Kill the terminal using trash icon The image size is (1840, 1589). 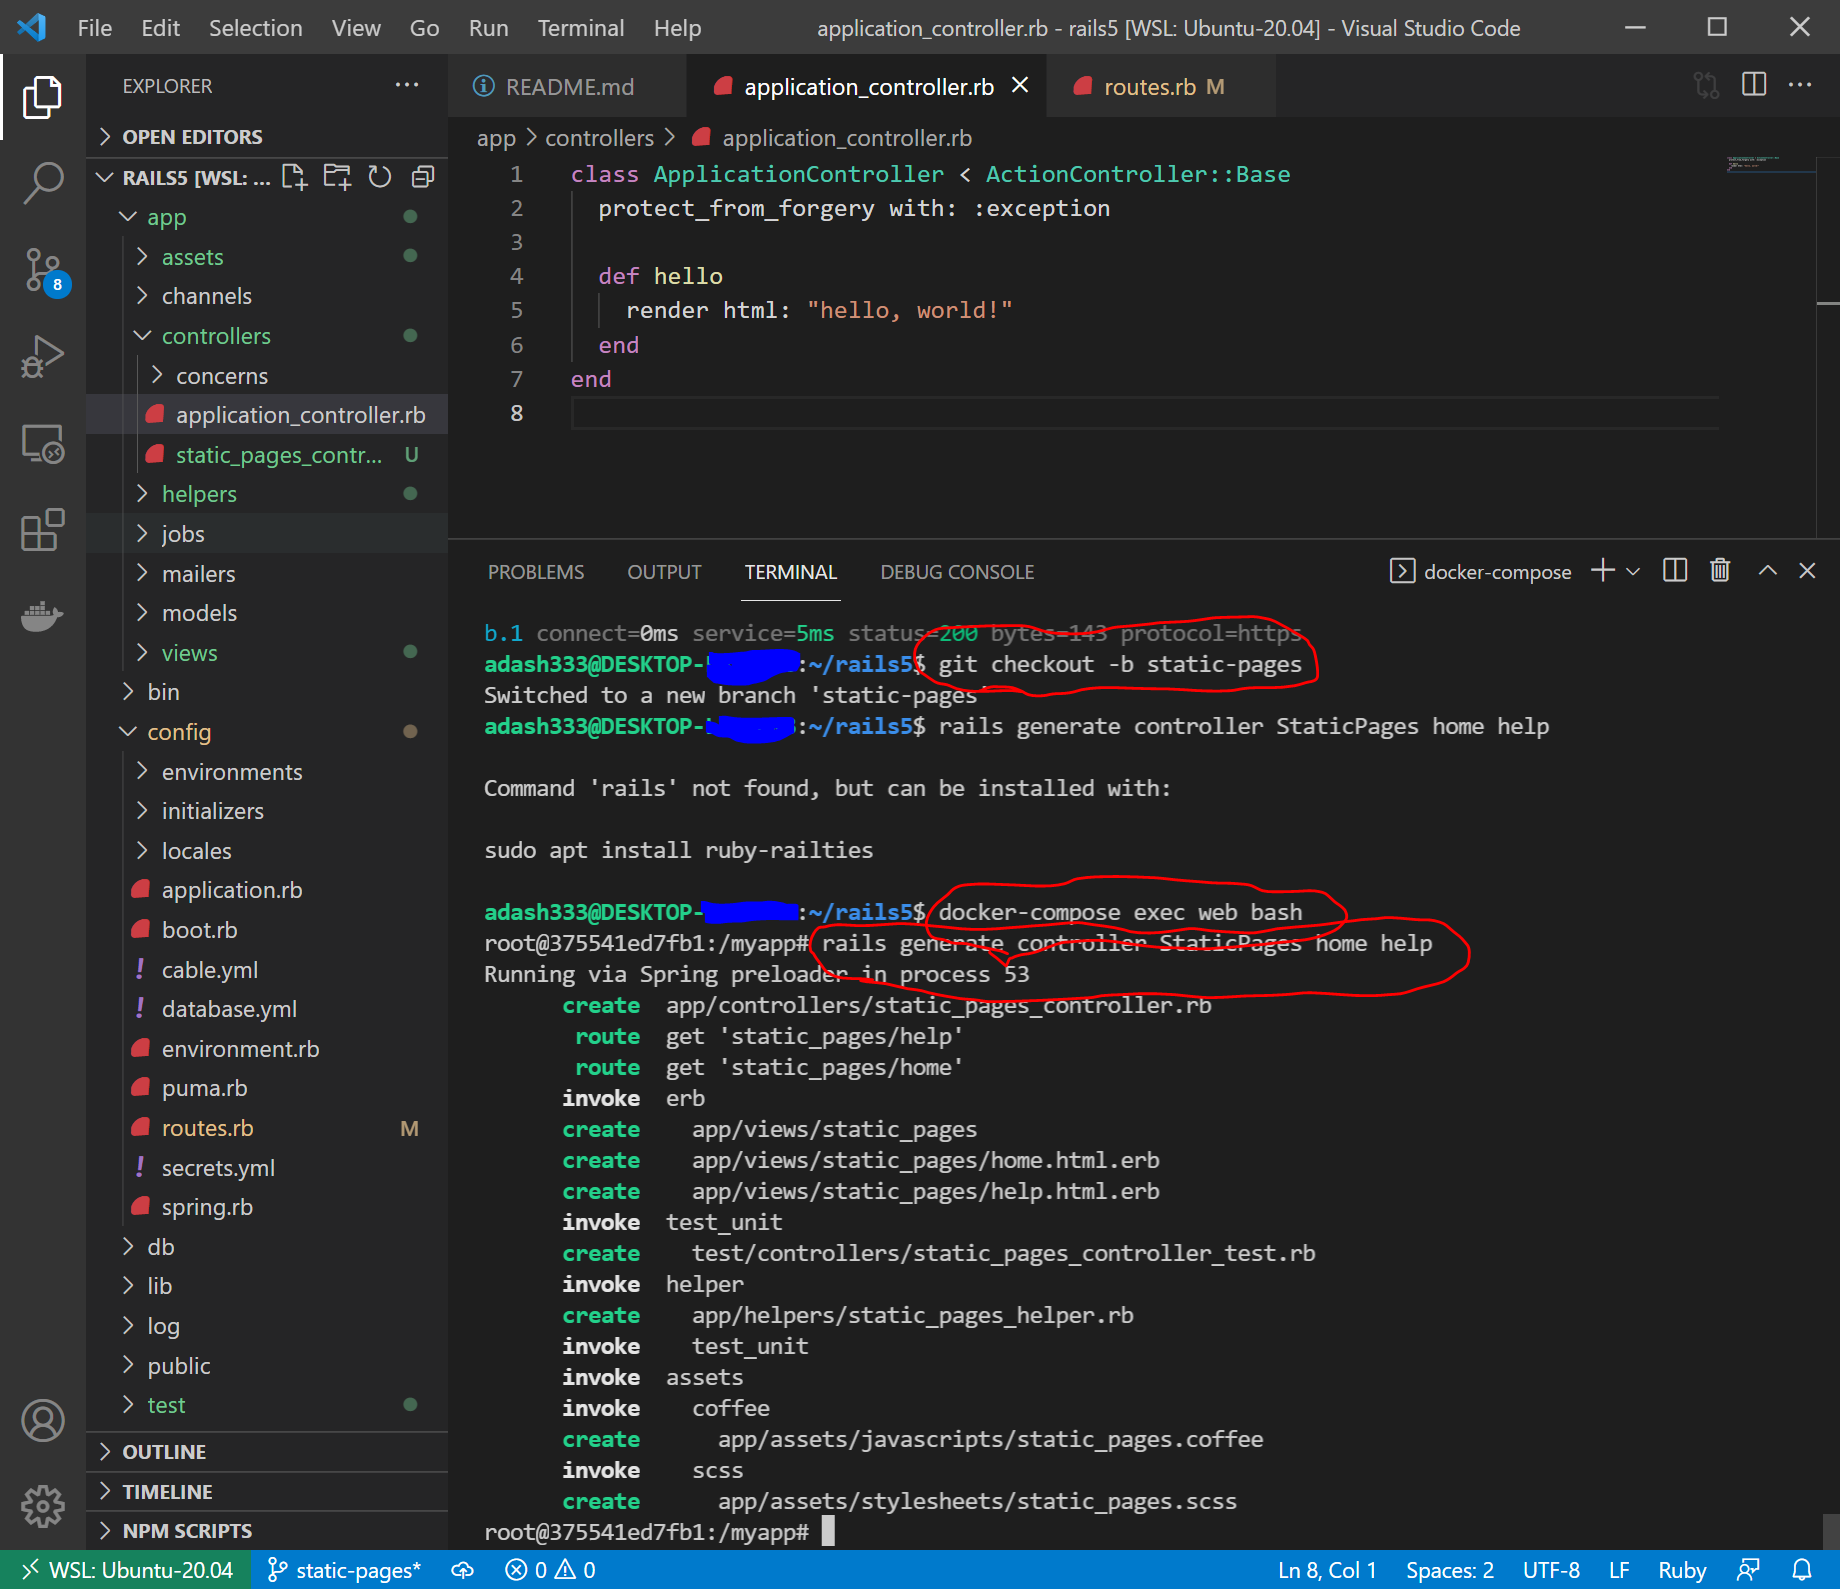coord(1720,571)
